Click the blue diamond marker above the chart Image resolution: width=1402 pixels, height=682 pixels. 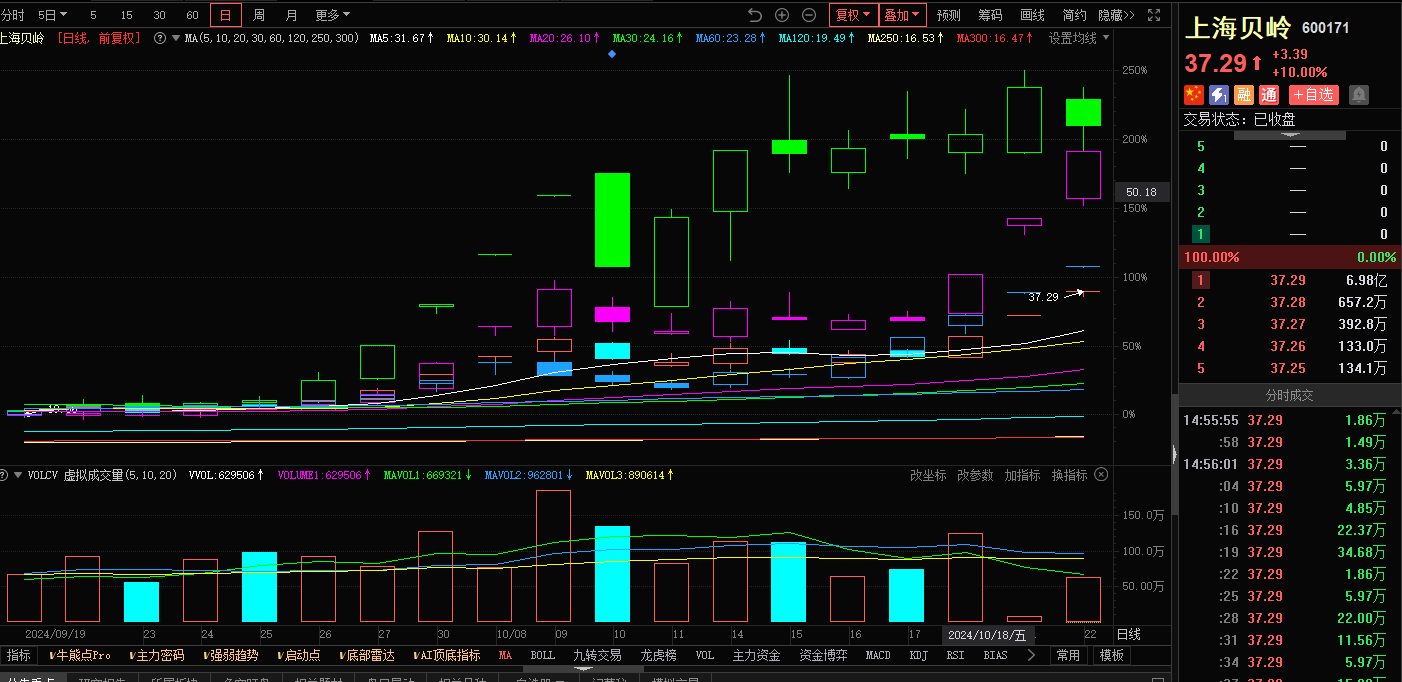pyautogui.click(x=612, y=54)
